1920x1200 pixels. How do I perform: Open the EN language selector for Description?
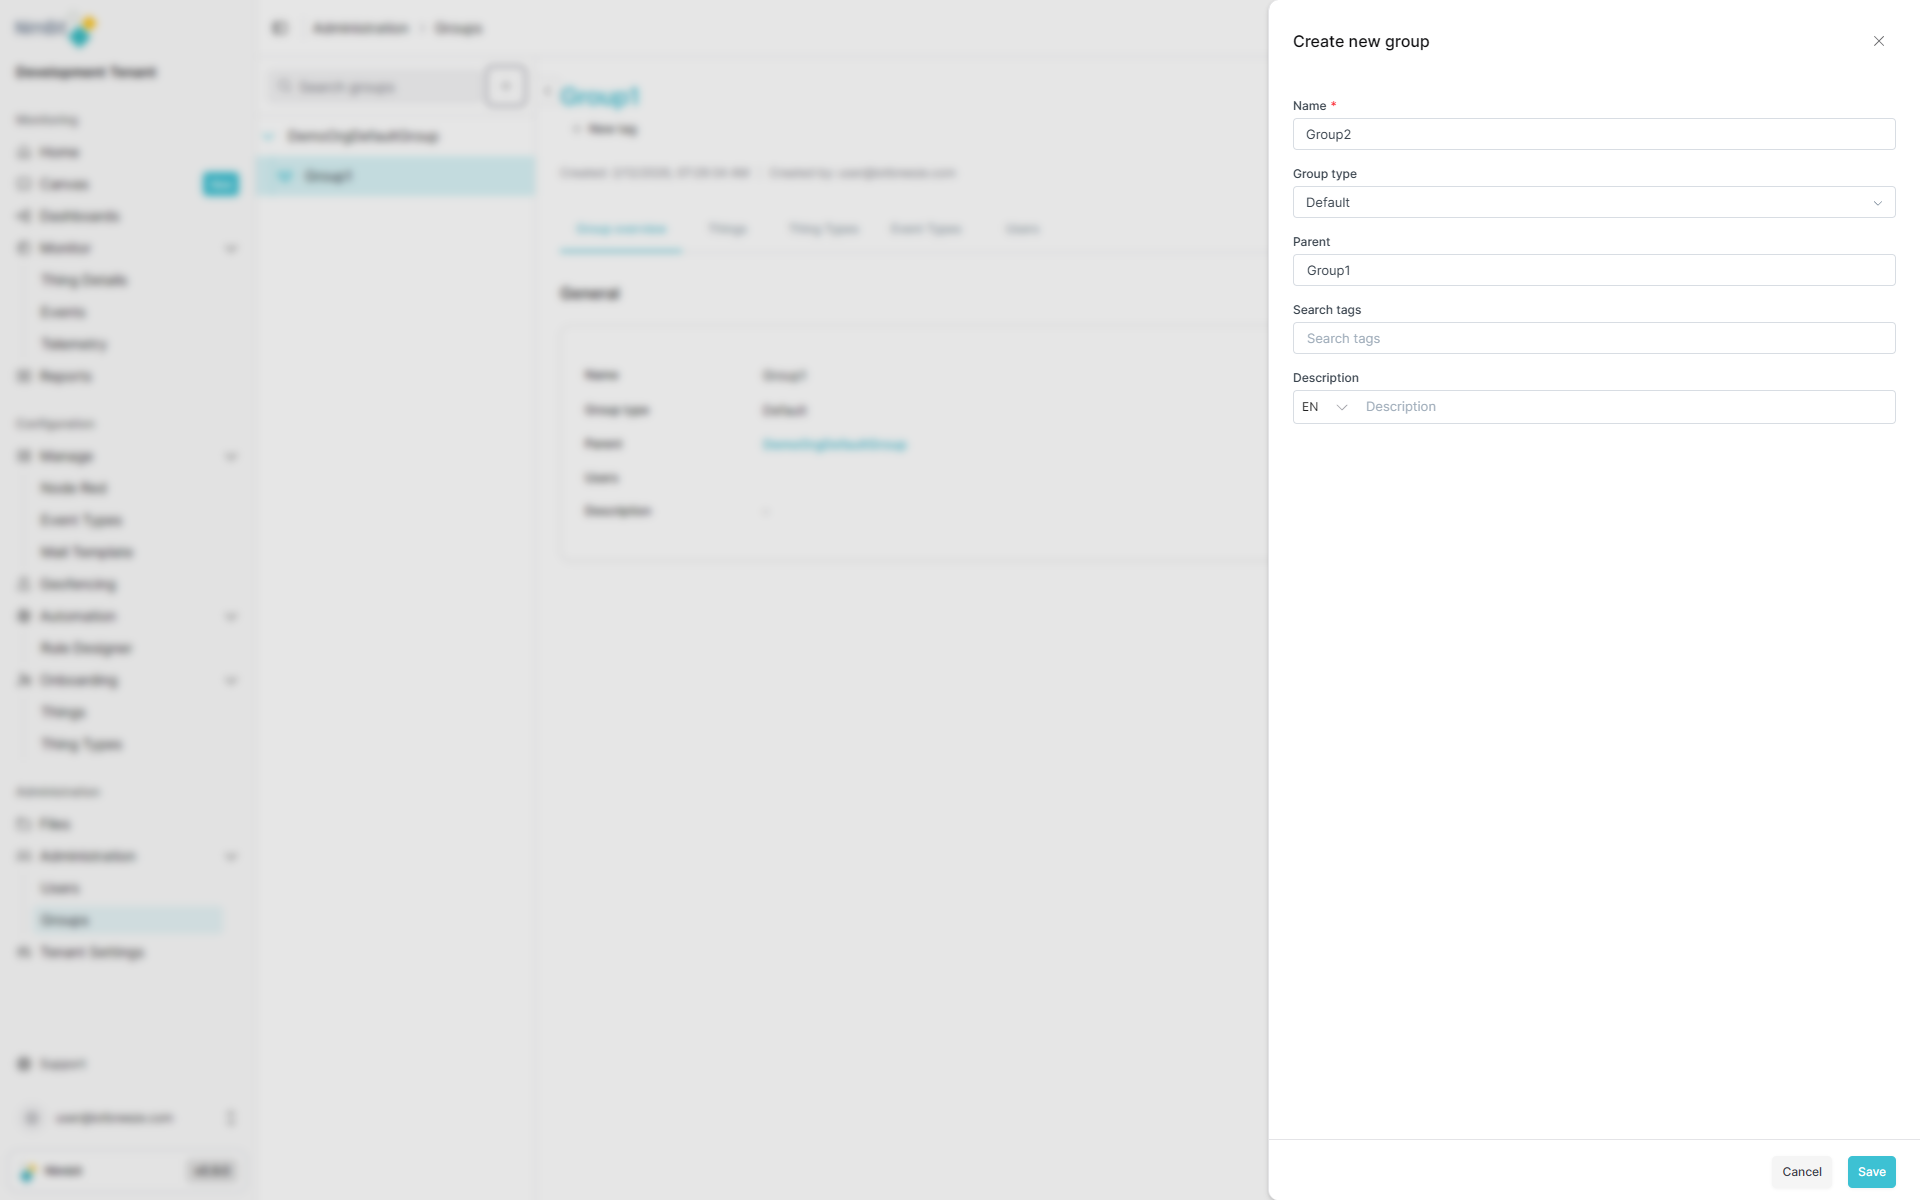click(x=1324, y=407)
